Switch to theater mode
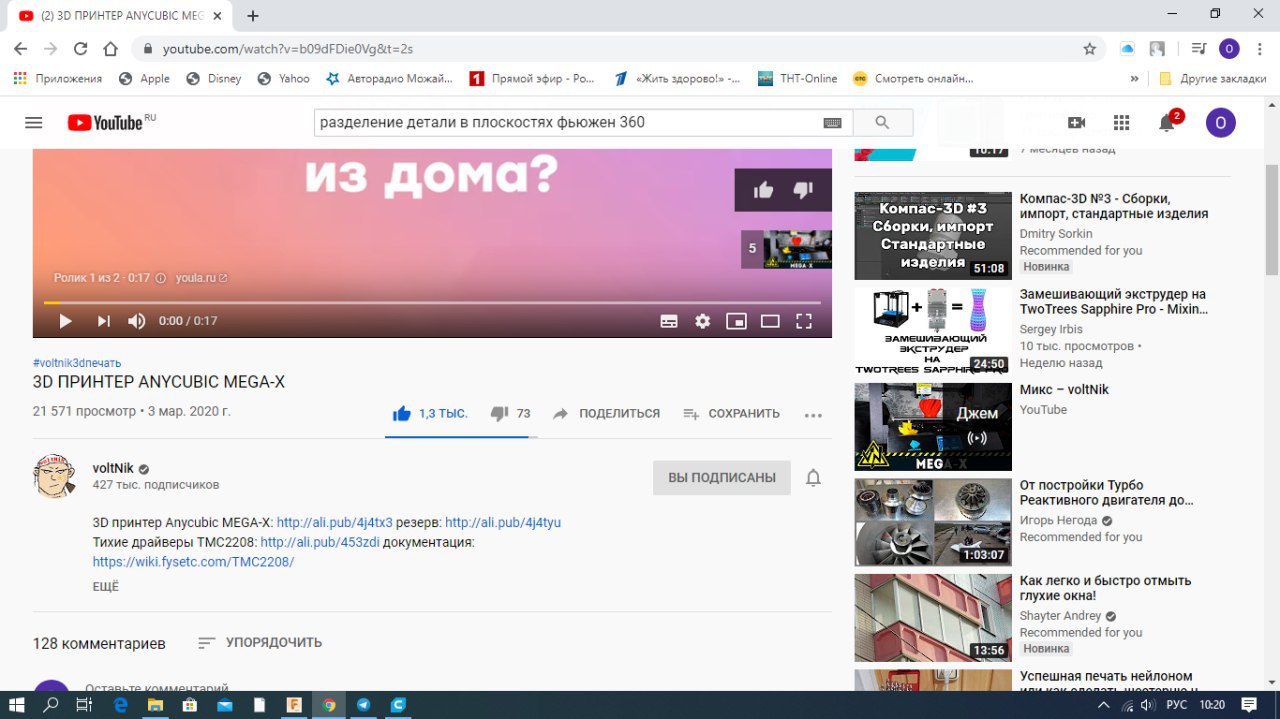Screen dimensions: 1280x719 coord(770,321)
